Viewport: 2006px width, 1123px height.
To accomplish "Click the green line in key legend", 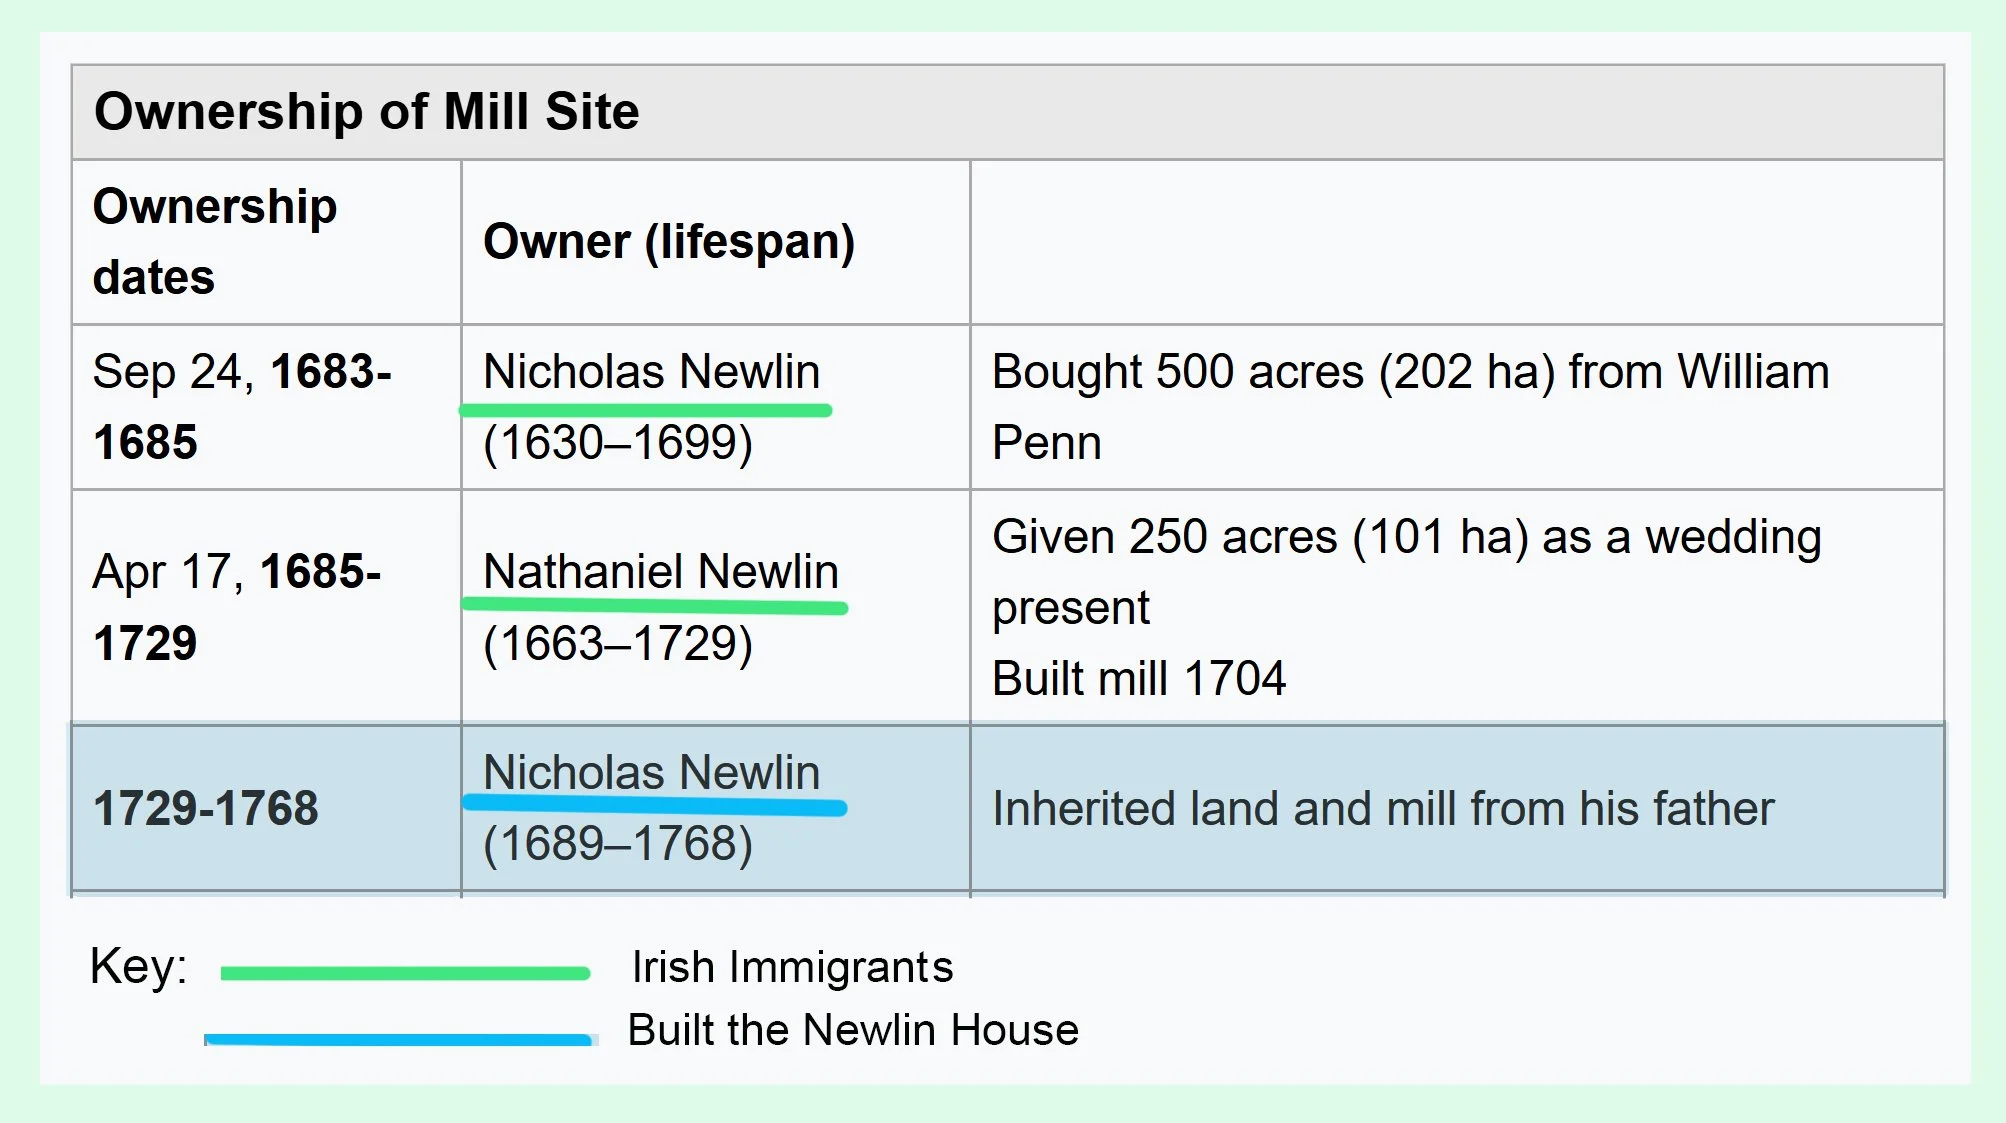I will (404, 973).
